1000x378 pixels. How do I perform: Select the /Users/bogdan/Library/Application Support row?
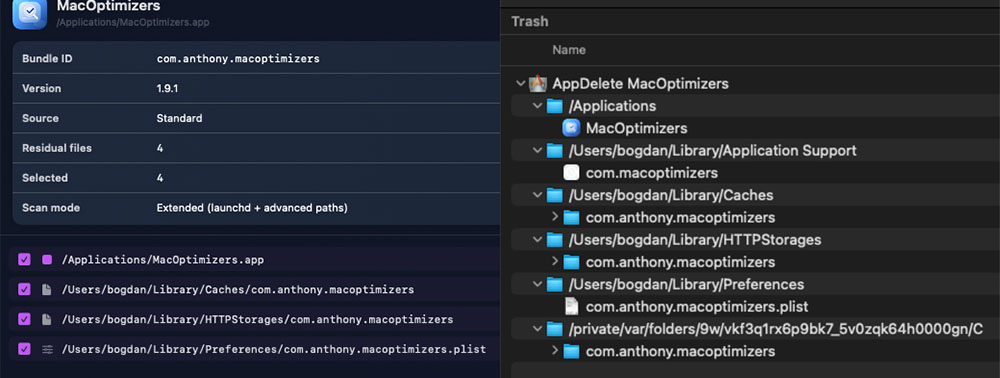[x=756, y=150]
